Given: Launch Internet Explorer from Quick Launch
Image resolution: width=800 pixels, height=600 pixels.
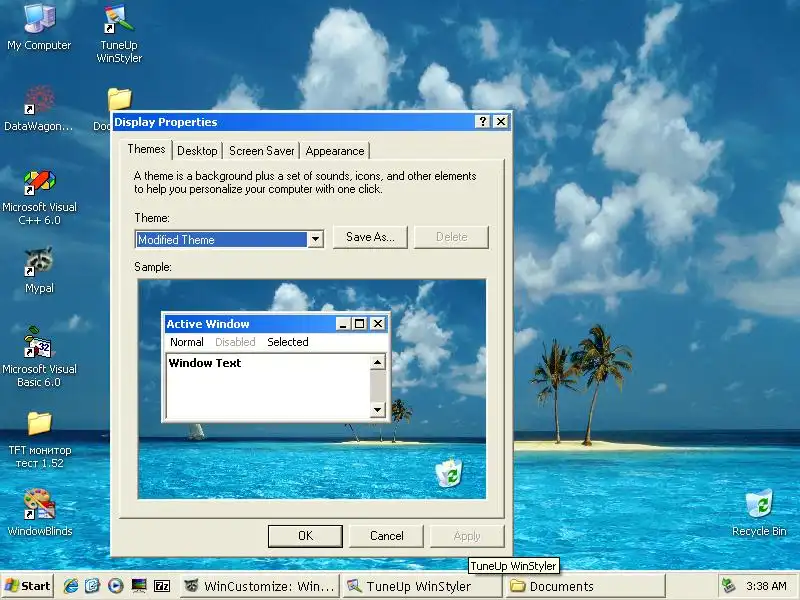Looking at the screenshot, I should (70, 586).
